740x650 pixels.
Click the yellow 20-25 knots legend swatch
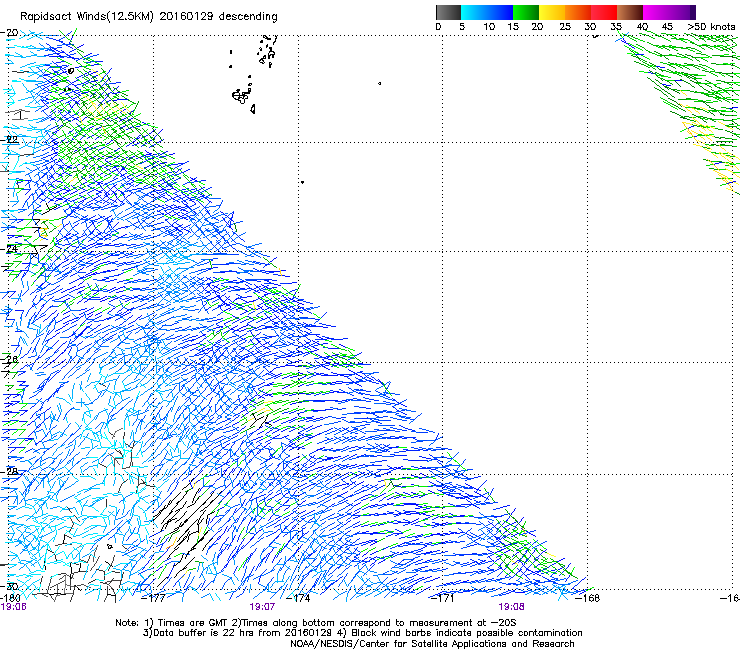552,12
